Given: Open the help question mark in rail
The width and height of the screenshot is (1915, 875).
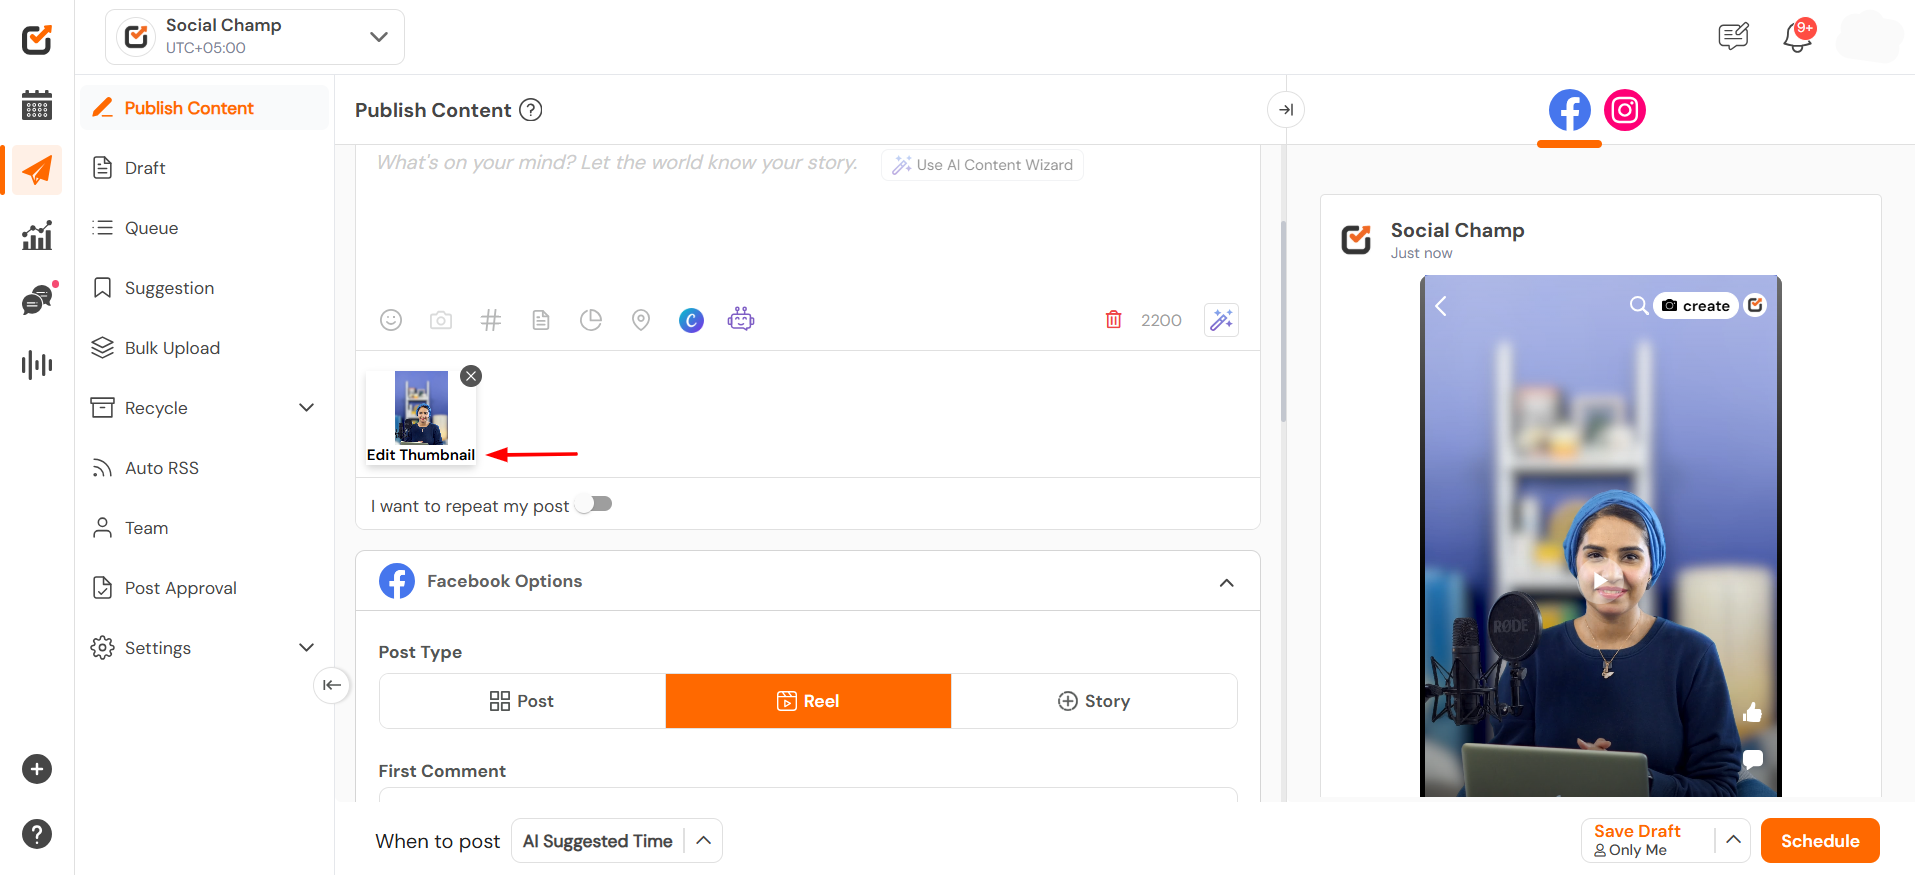Looking at the screenshot, I should click(37, 834).
